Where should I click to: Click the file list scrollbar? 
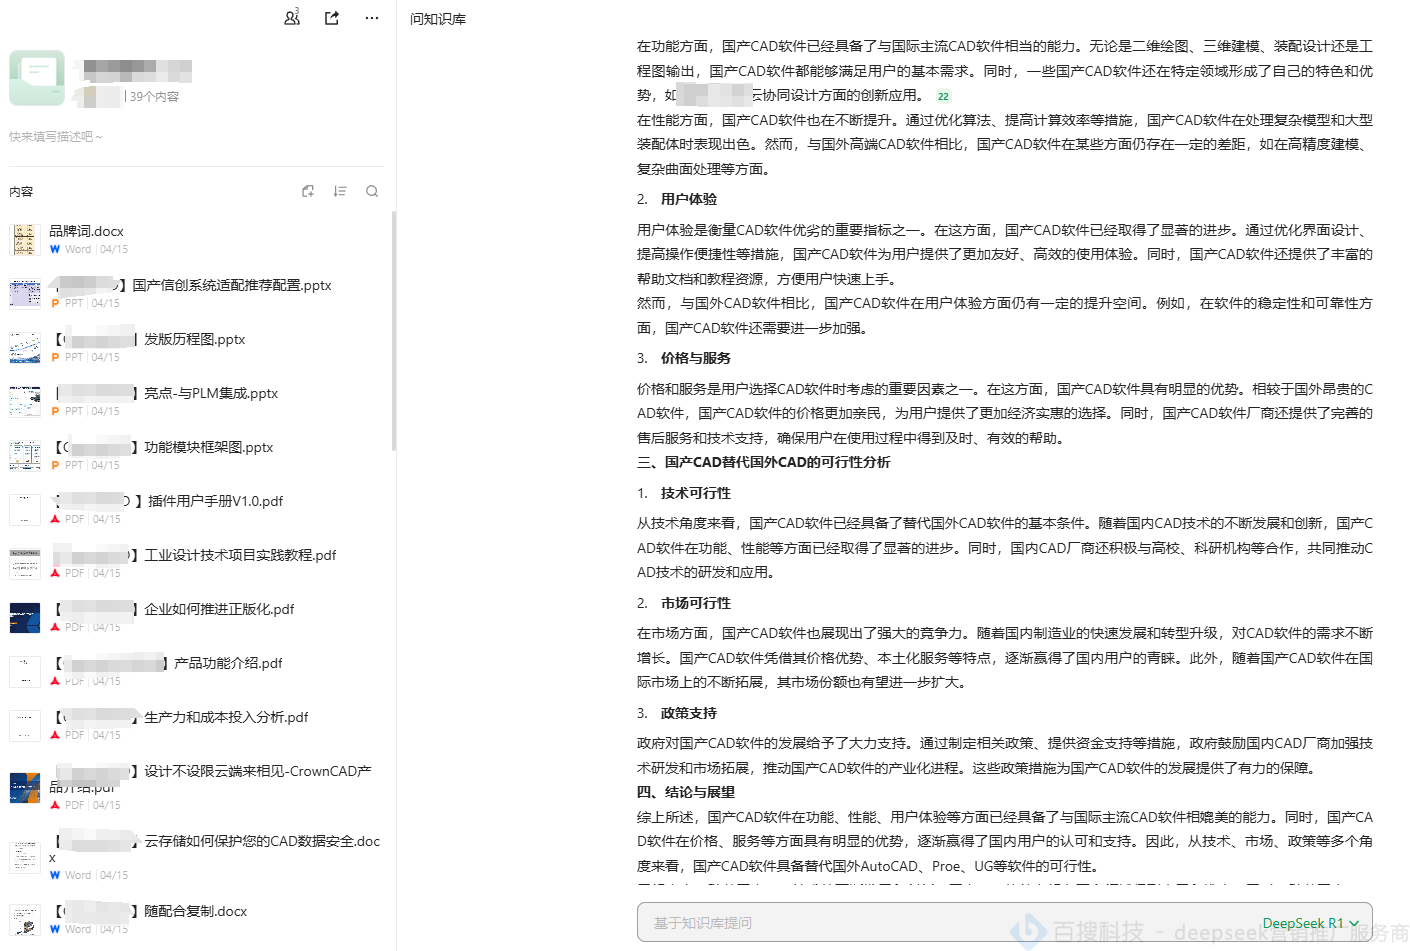tap(394, 330)
